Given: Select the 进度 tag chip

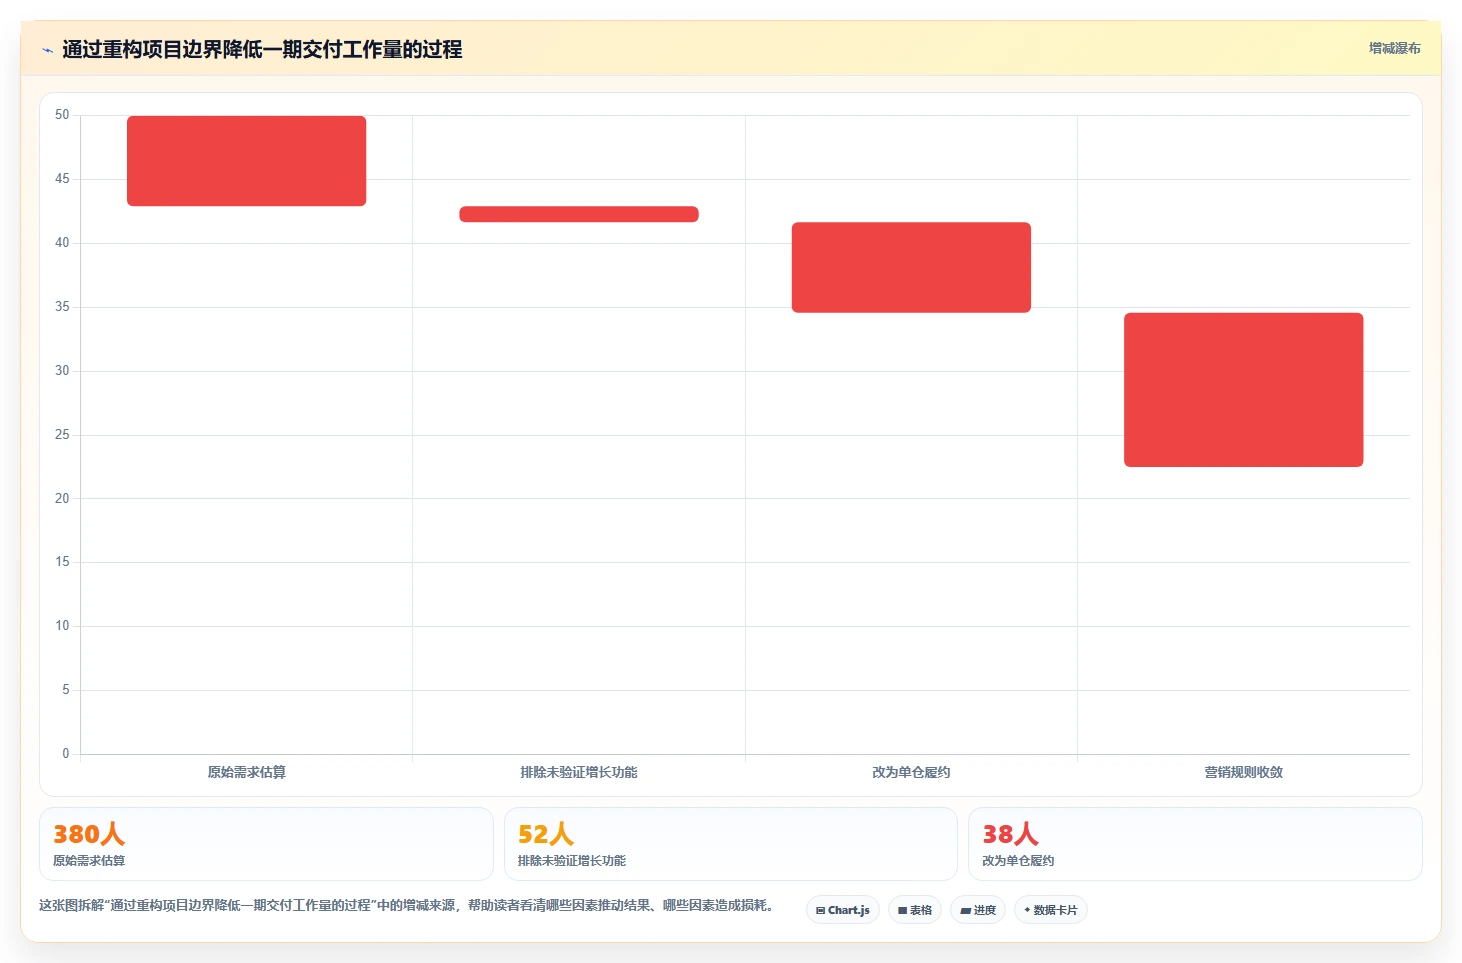Looking at the screenshot, I should click(978, 910).
